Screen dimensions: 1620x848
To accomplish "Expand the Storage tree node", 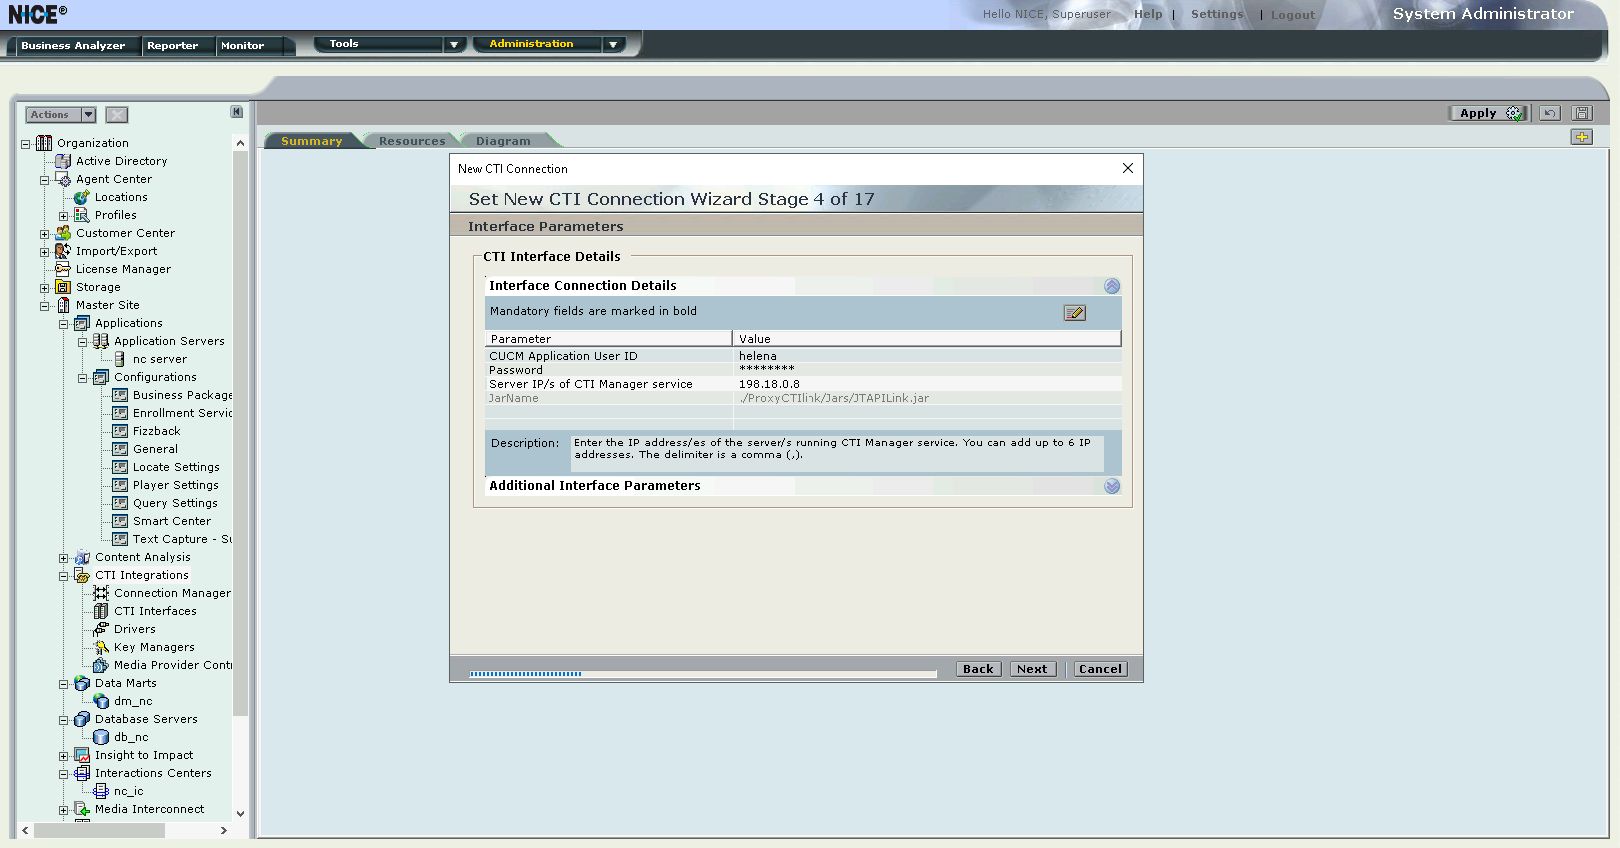I will [x=45, y=288].
